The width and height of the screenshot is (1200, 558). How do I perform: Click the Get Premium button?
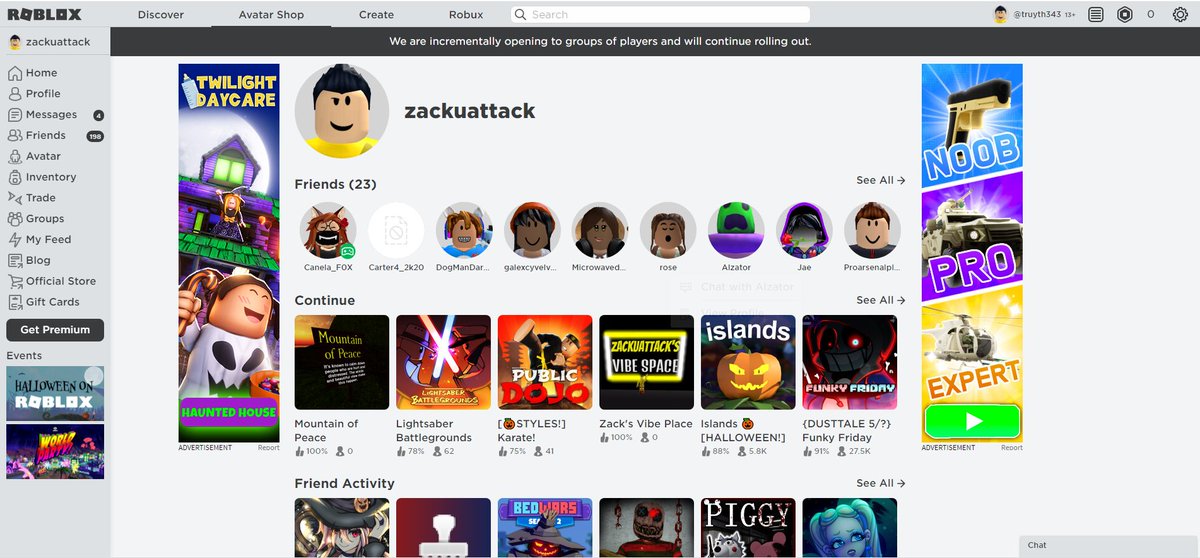click(55, 330)
